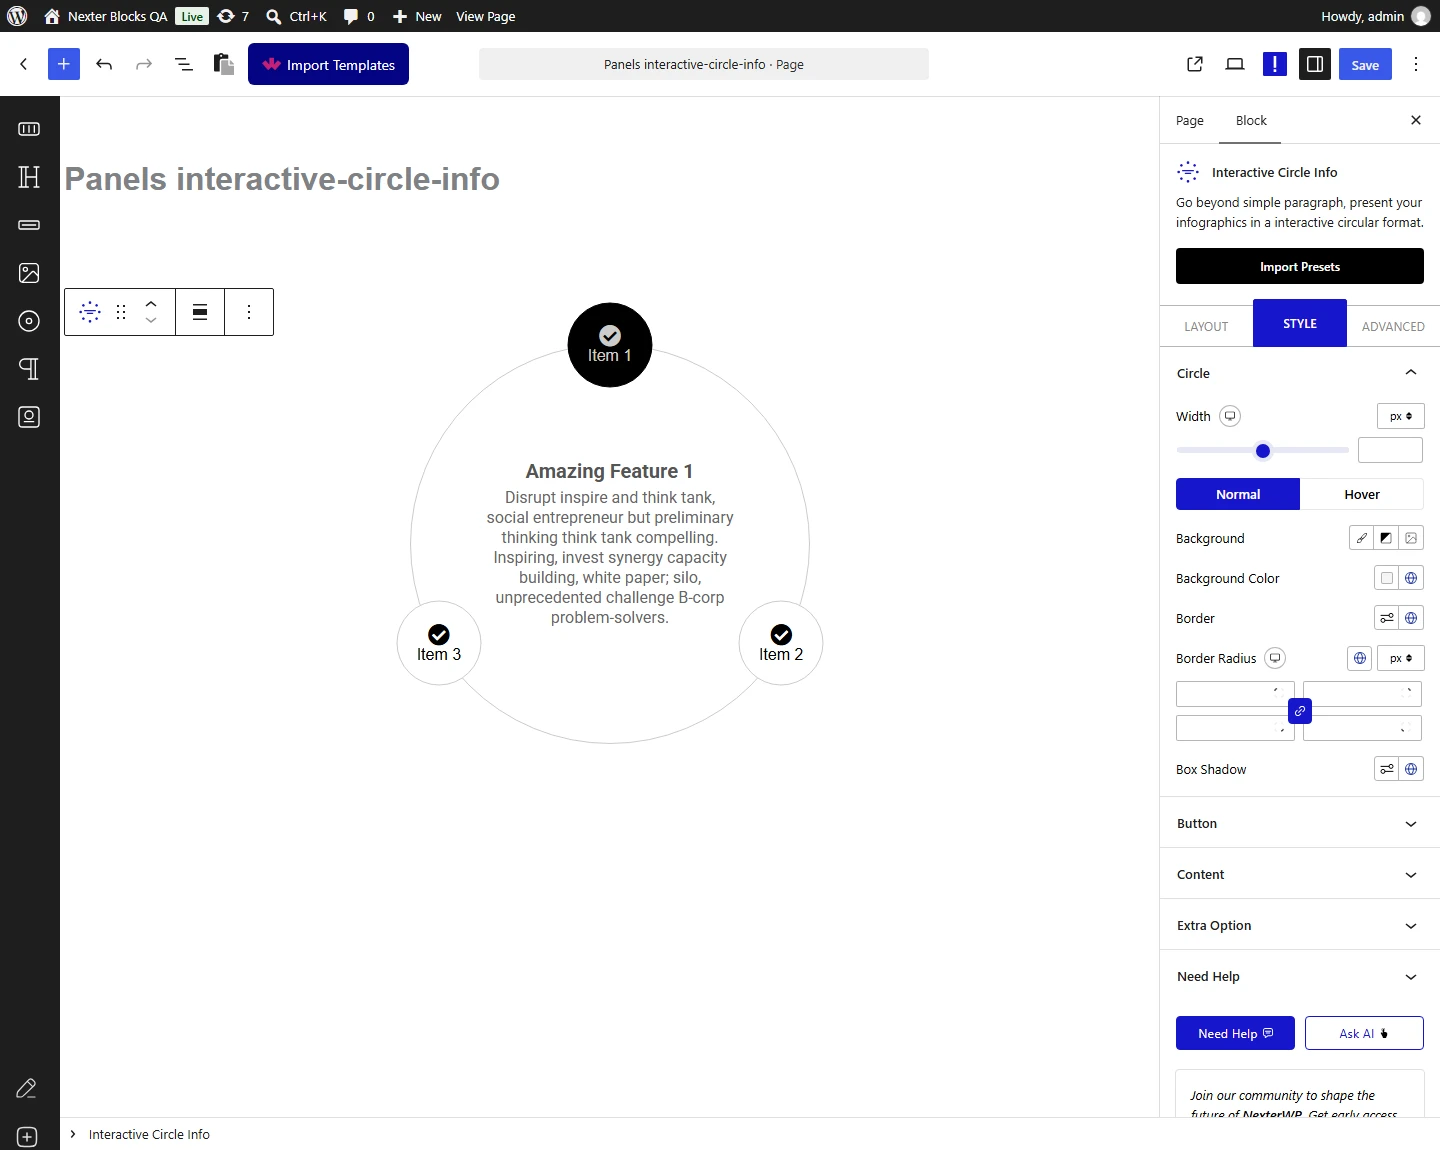
Task: Switch to the Page tab
Action: click(x=1190, y=121)
